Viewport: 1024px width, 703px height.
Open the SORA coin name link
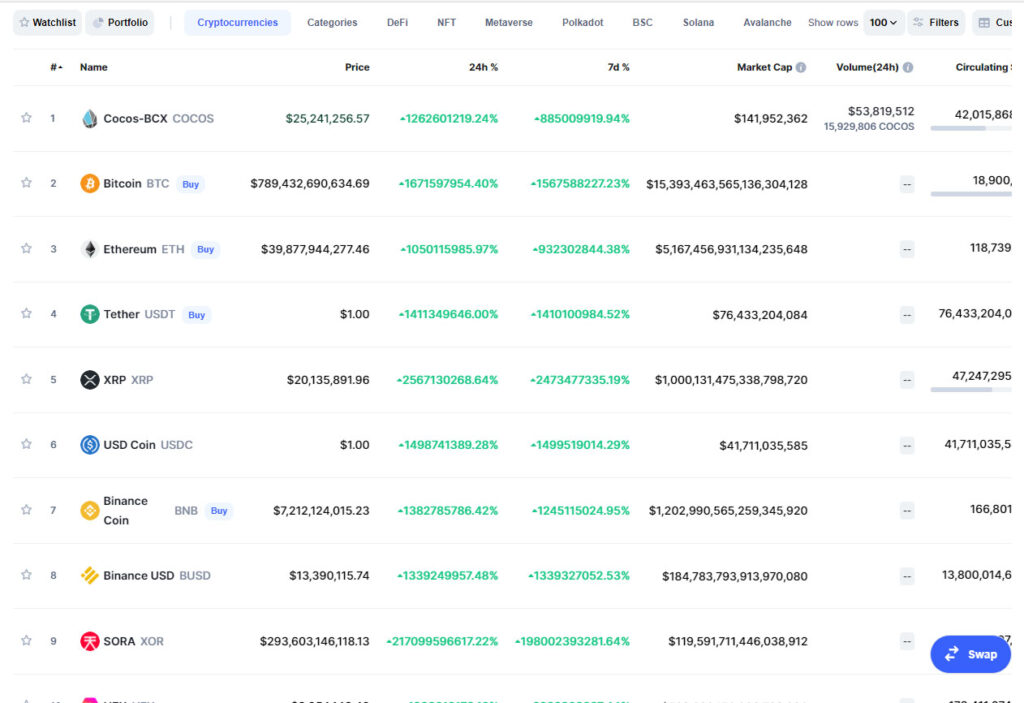click(119, 641)
